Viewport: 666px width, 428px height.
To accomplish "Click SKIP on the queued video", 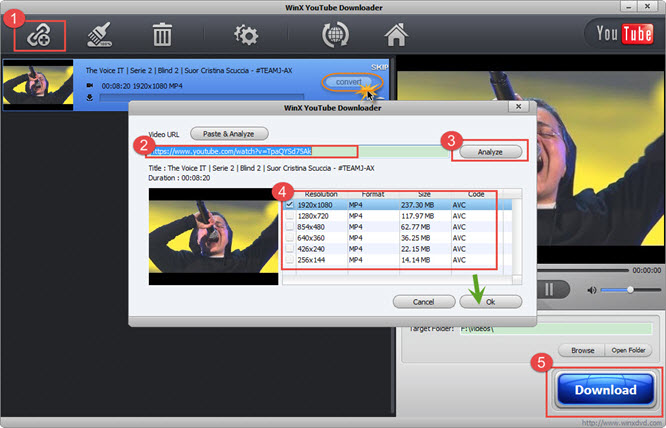I will 379,67.
